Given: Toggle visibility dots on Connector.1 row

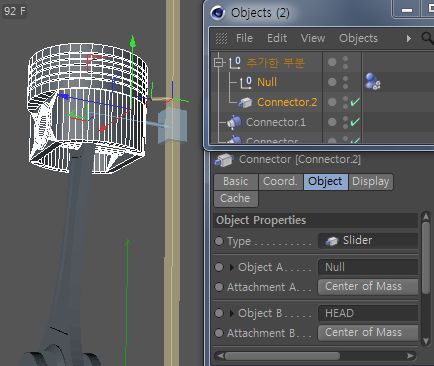Looking at the screenshot, I should 345,122.
